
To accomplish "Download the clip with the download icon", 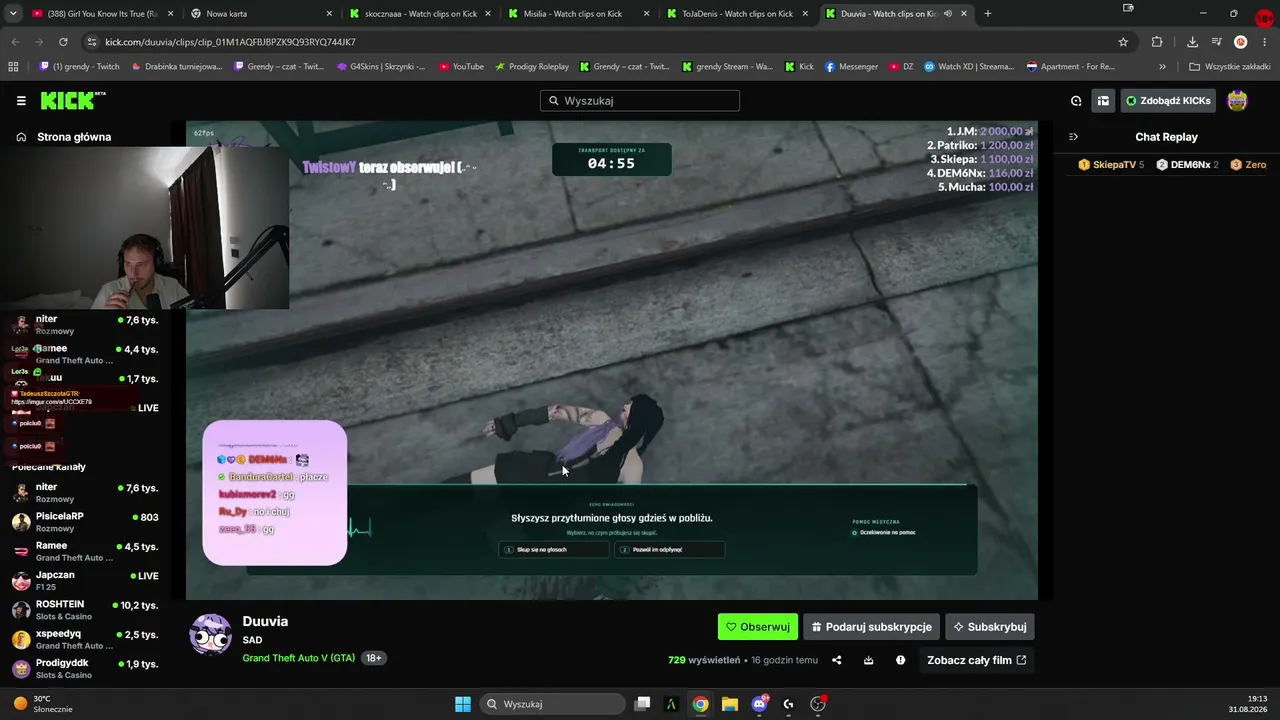I will tap(868, 660).
